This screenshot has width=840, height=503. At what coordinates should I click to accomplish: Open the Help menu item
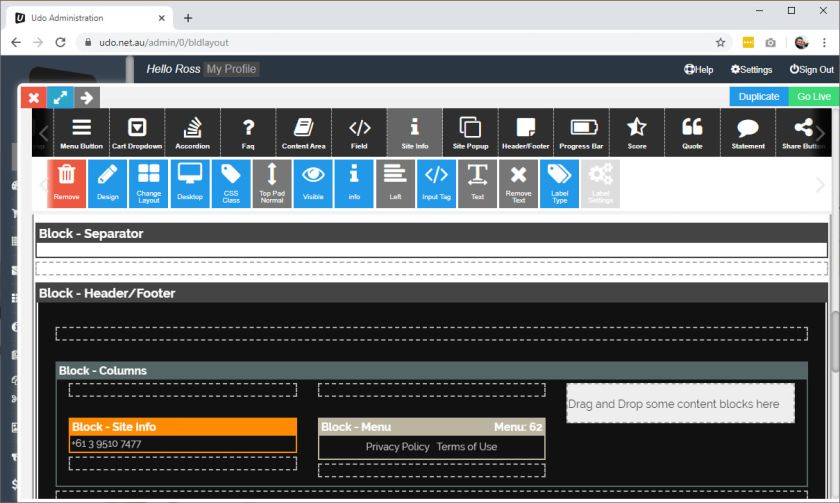coord(698,69)
